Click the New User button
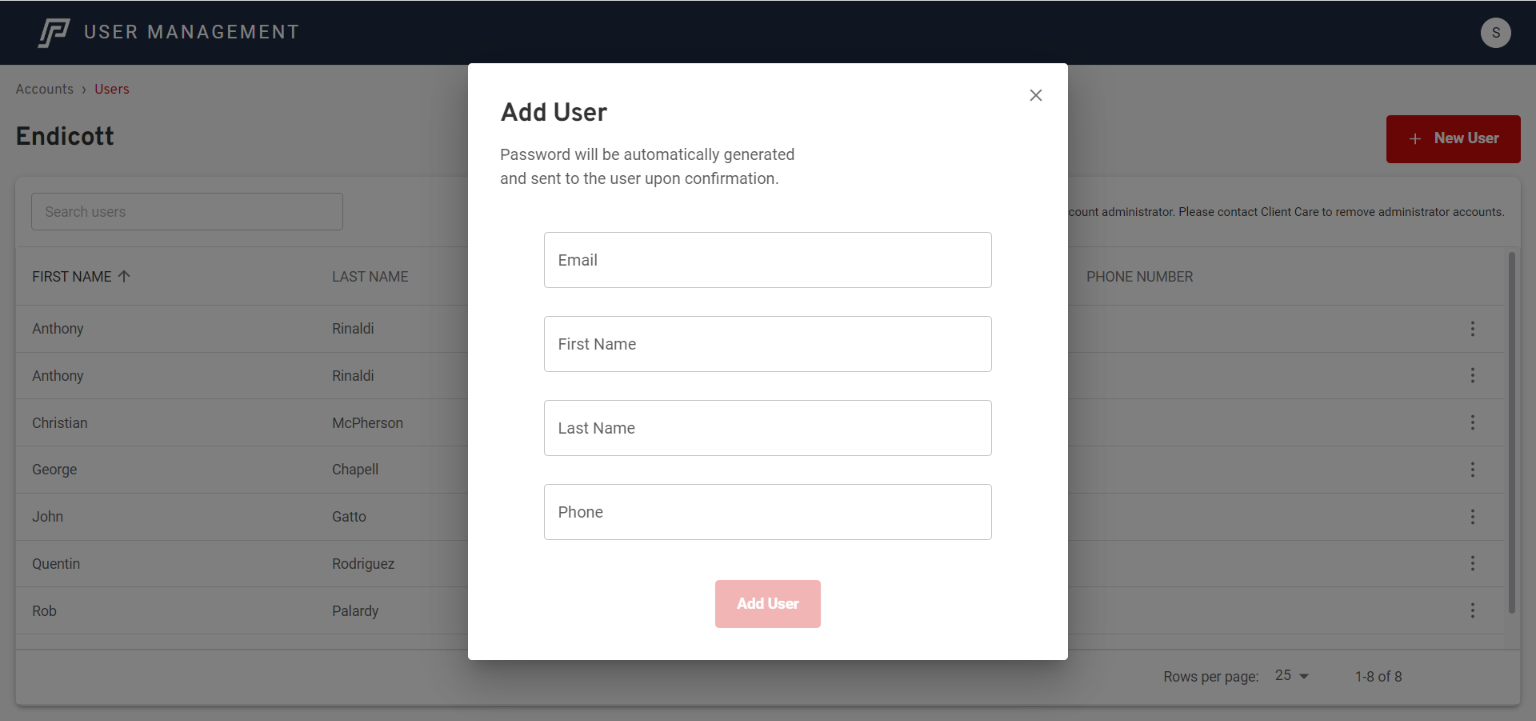 1452,139
